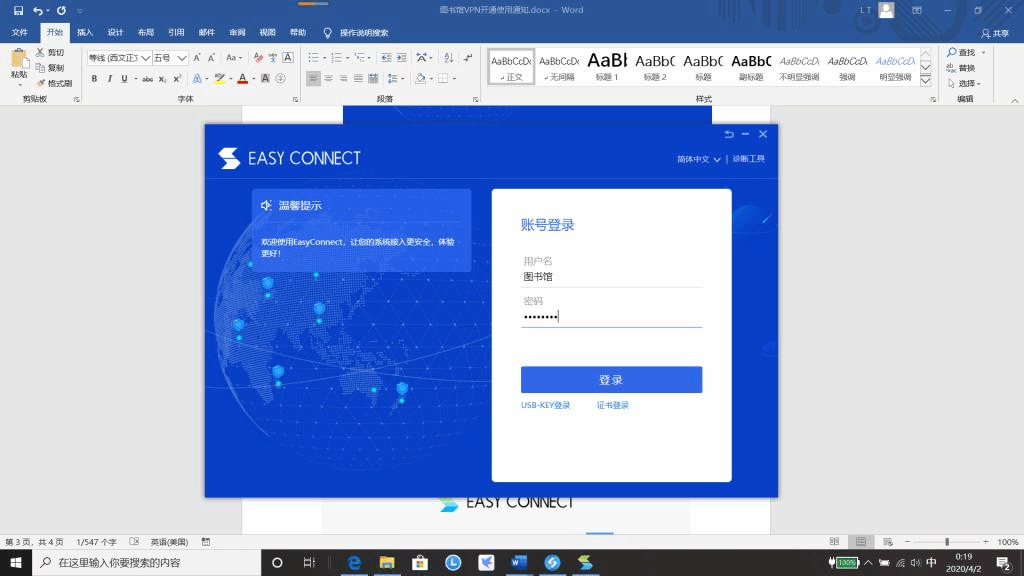Click the bullets list icon
This screenshot has width=1024, height=576.
coord(313,58)
